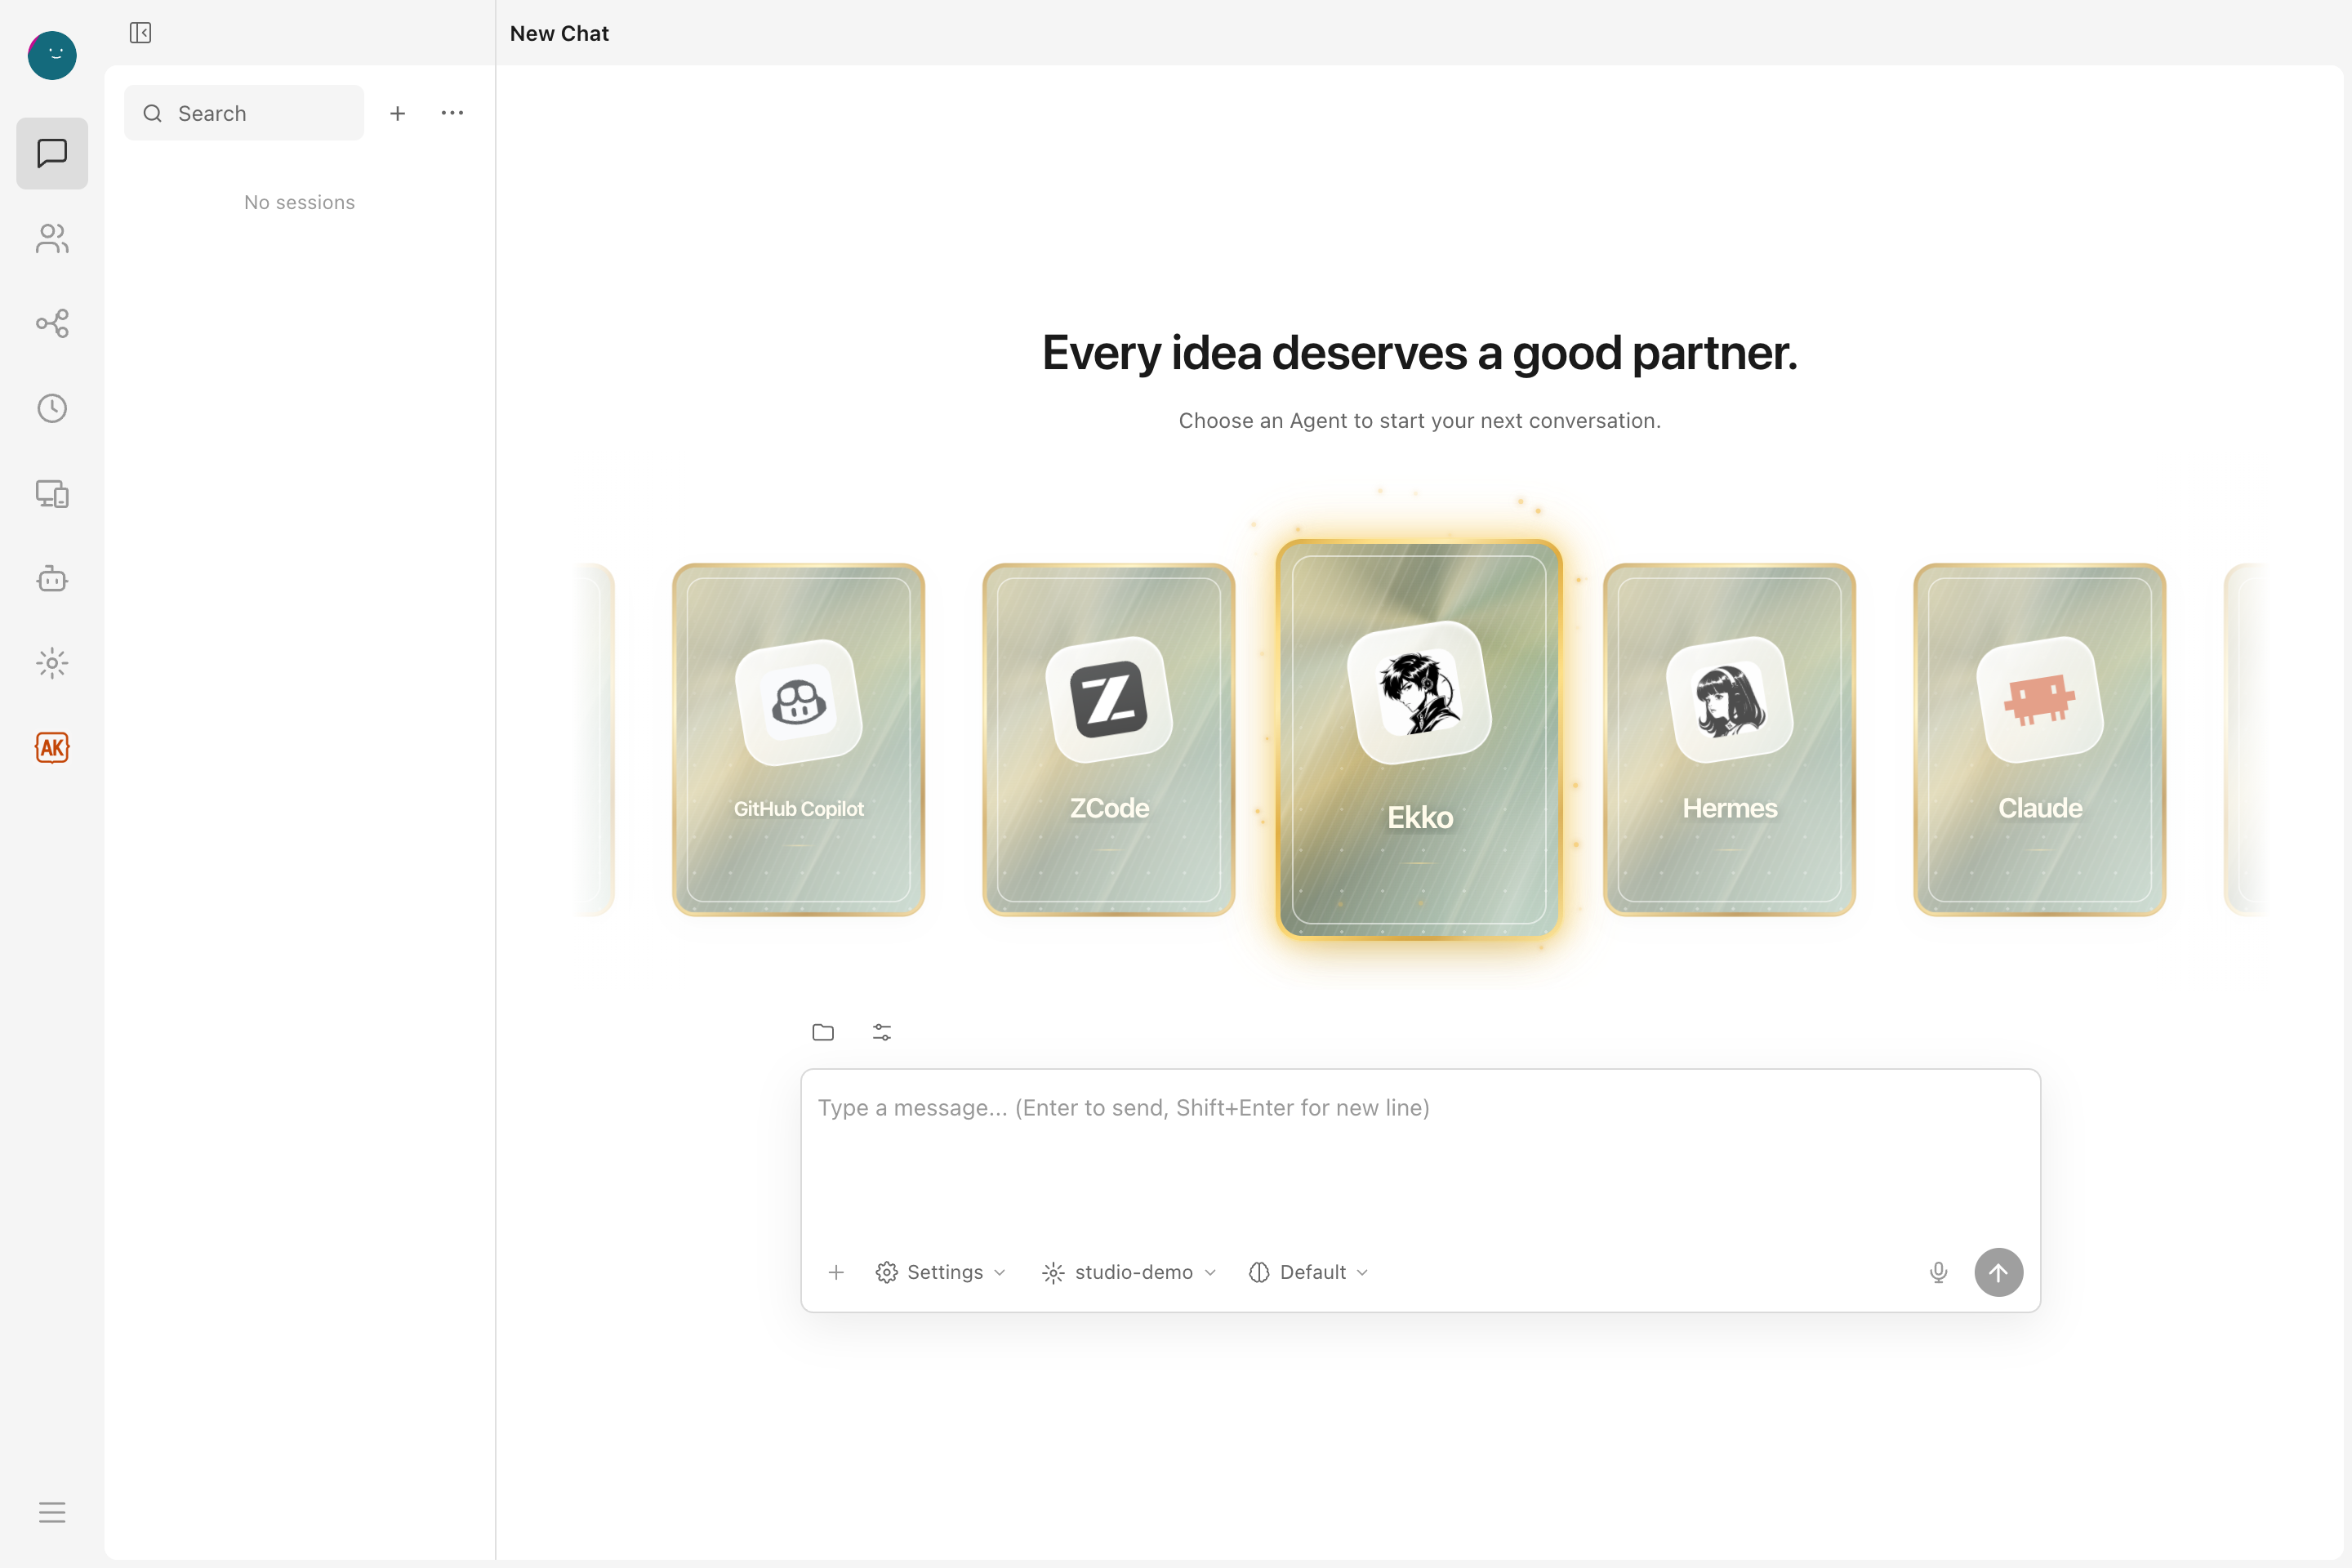The height and width of the screenshot is (1568, 2352).
Task: Click the orange AK icon in sidebar
Action: click(52, 747)
